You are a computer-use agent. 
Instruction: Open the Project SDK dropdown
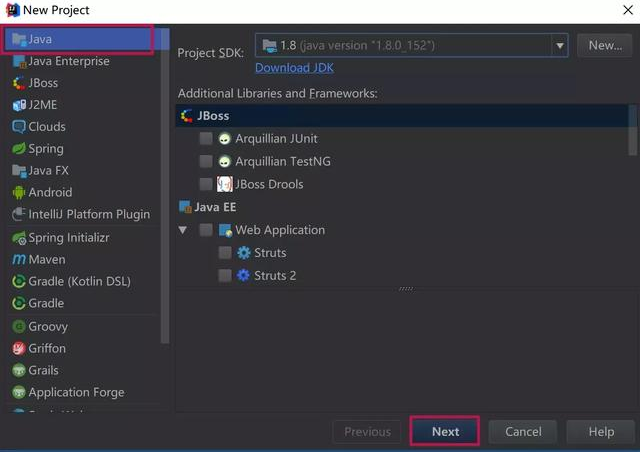[x=559, y=45]
